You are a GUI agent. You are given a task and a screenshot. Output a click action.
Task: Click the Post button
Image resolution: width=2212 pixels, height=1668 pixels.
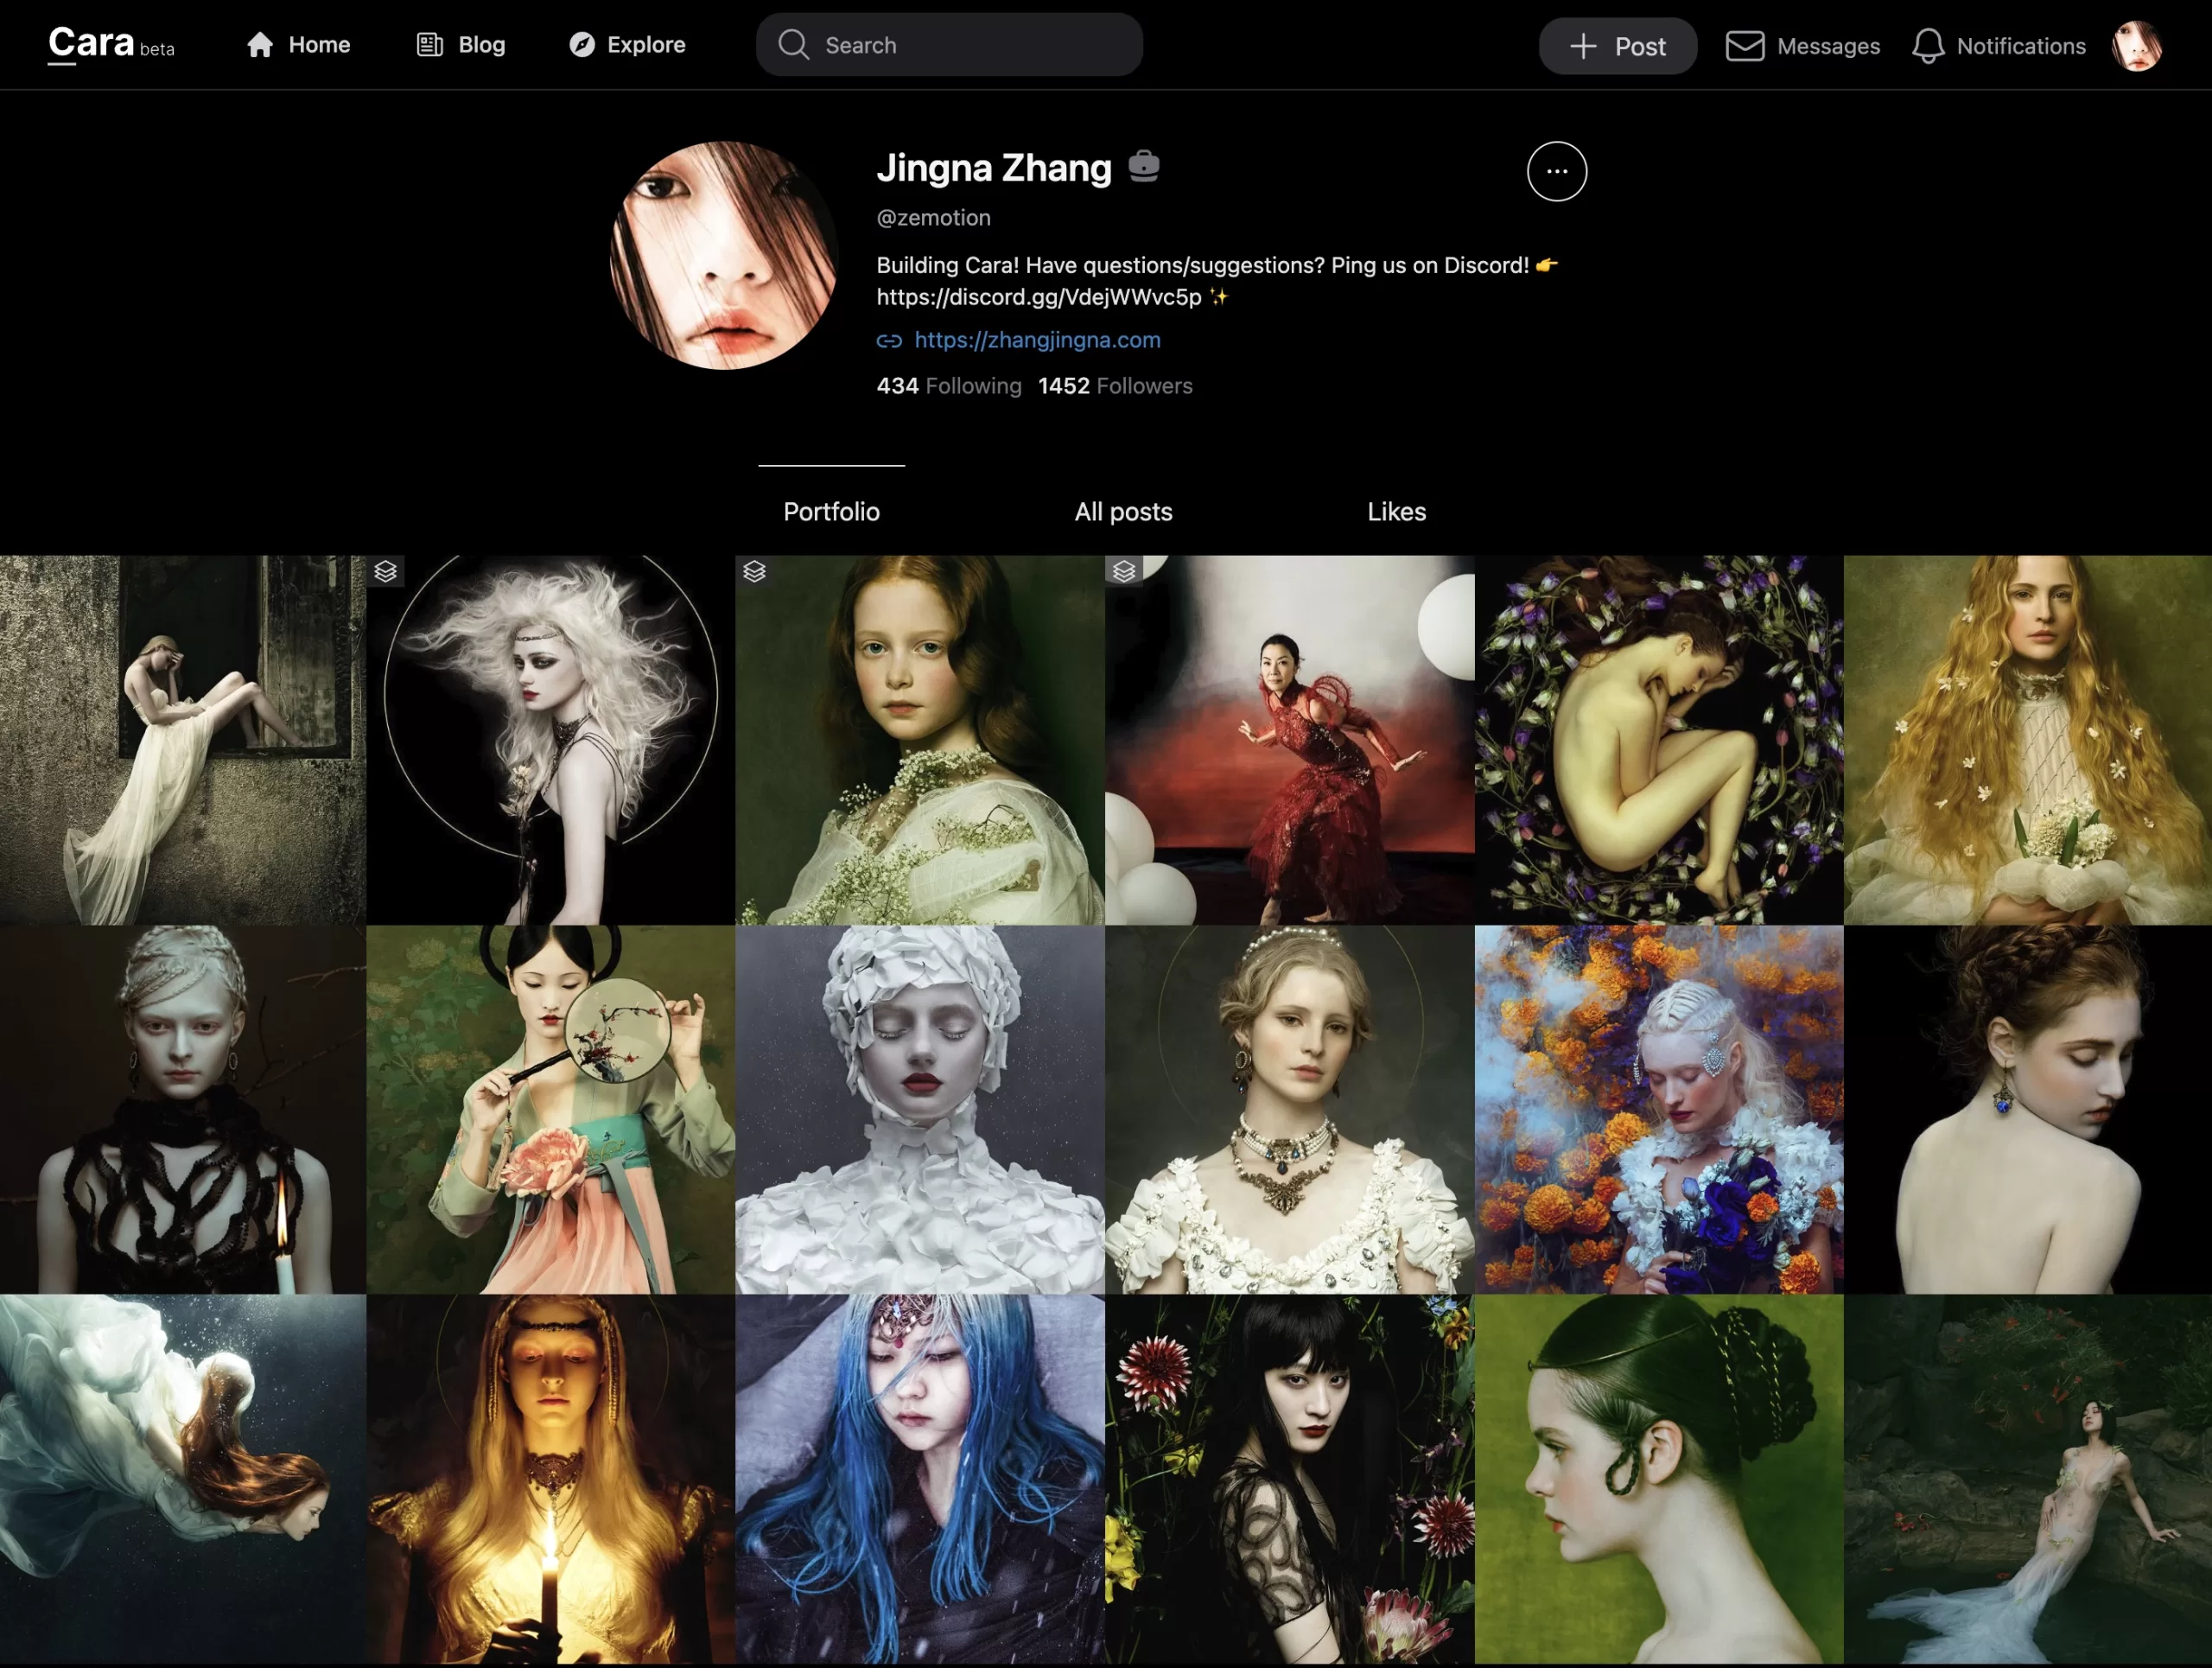coord(1617,46)
